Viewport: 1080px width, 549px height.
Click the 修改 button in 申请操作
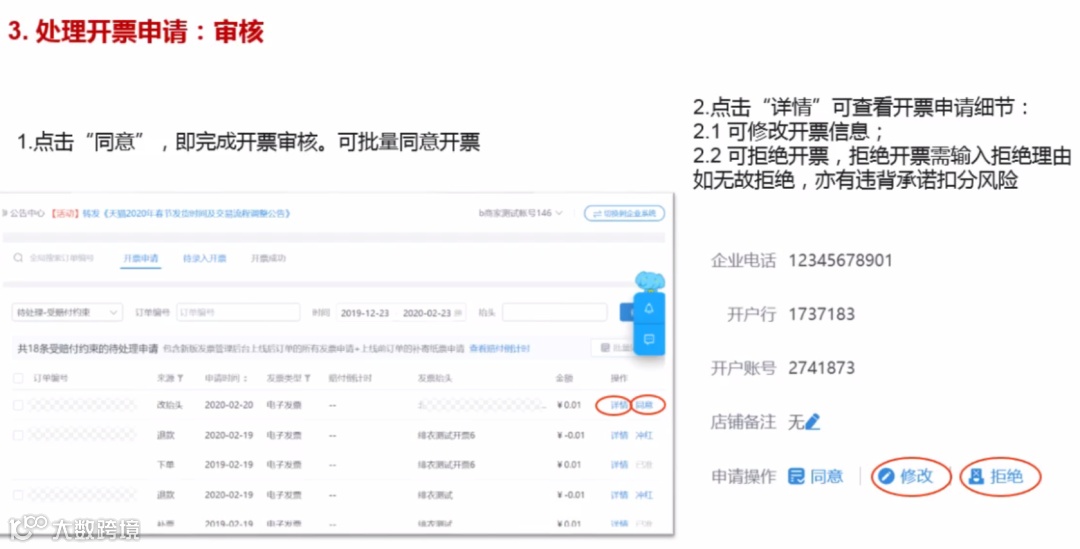[x=906, y=476]
